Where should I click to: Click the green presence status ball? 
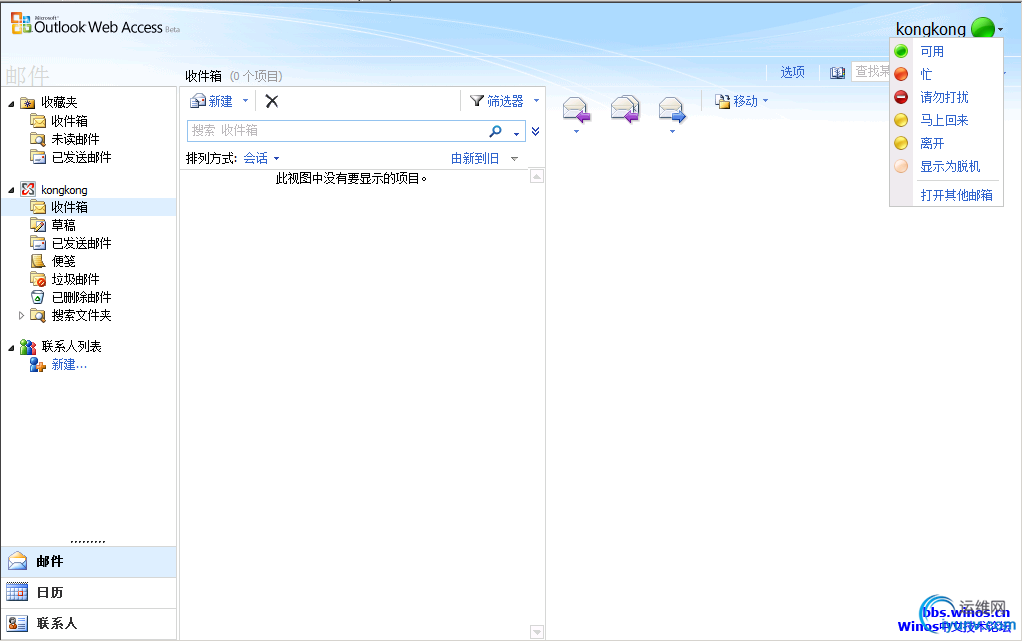982,28
